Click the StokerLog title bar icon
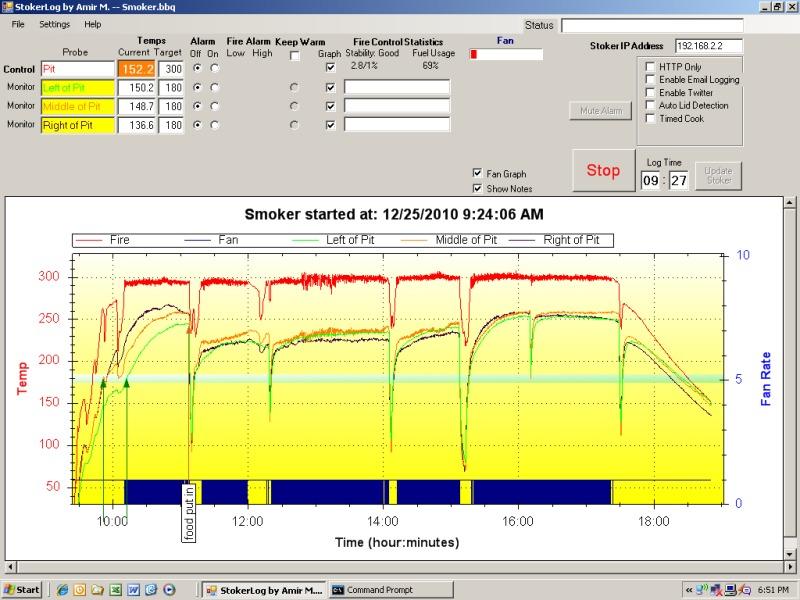Viewport: 800px width, 600px height. pos(7,6)
